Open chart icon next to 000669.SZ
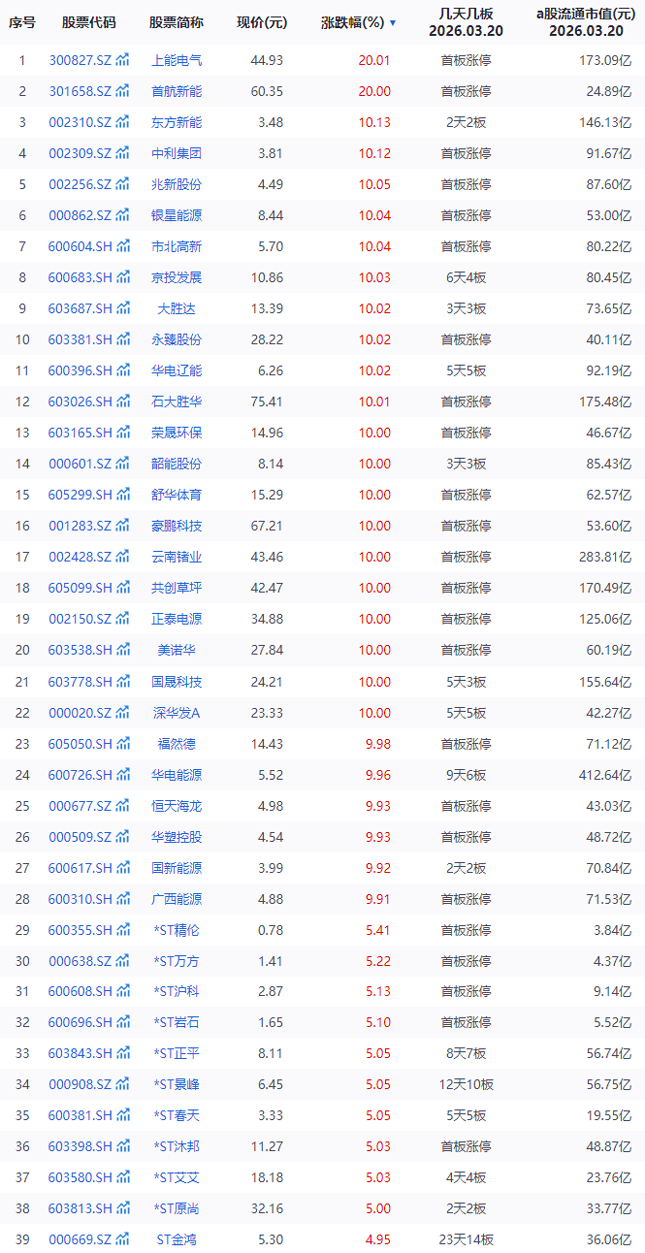Image resolution: width=645 pixels, height=1253 pixels. 123,1239
